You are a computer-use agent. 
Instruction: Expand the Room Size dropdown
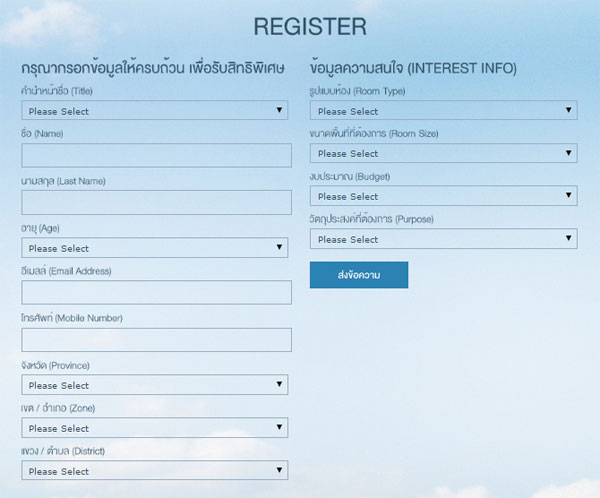pyautogui.click(x=443, y=154)
